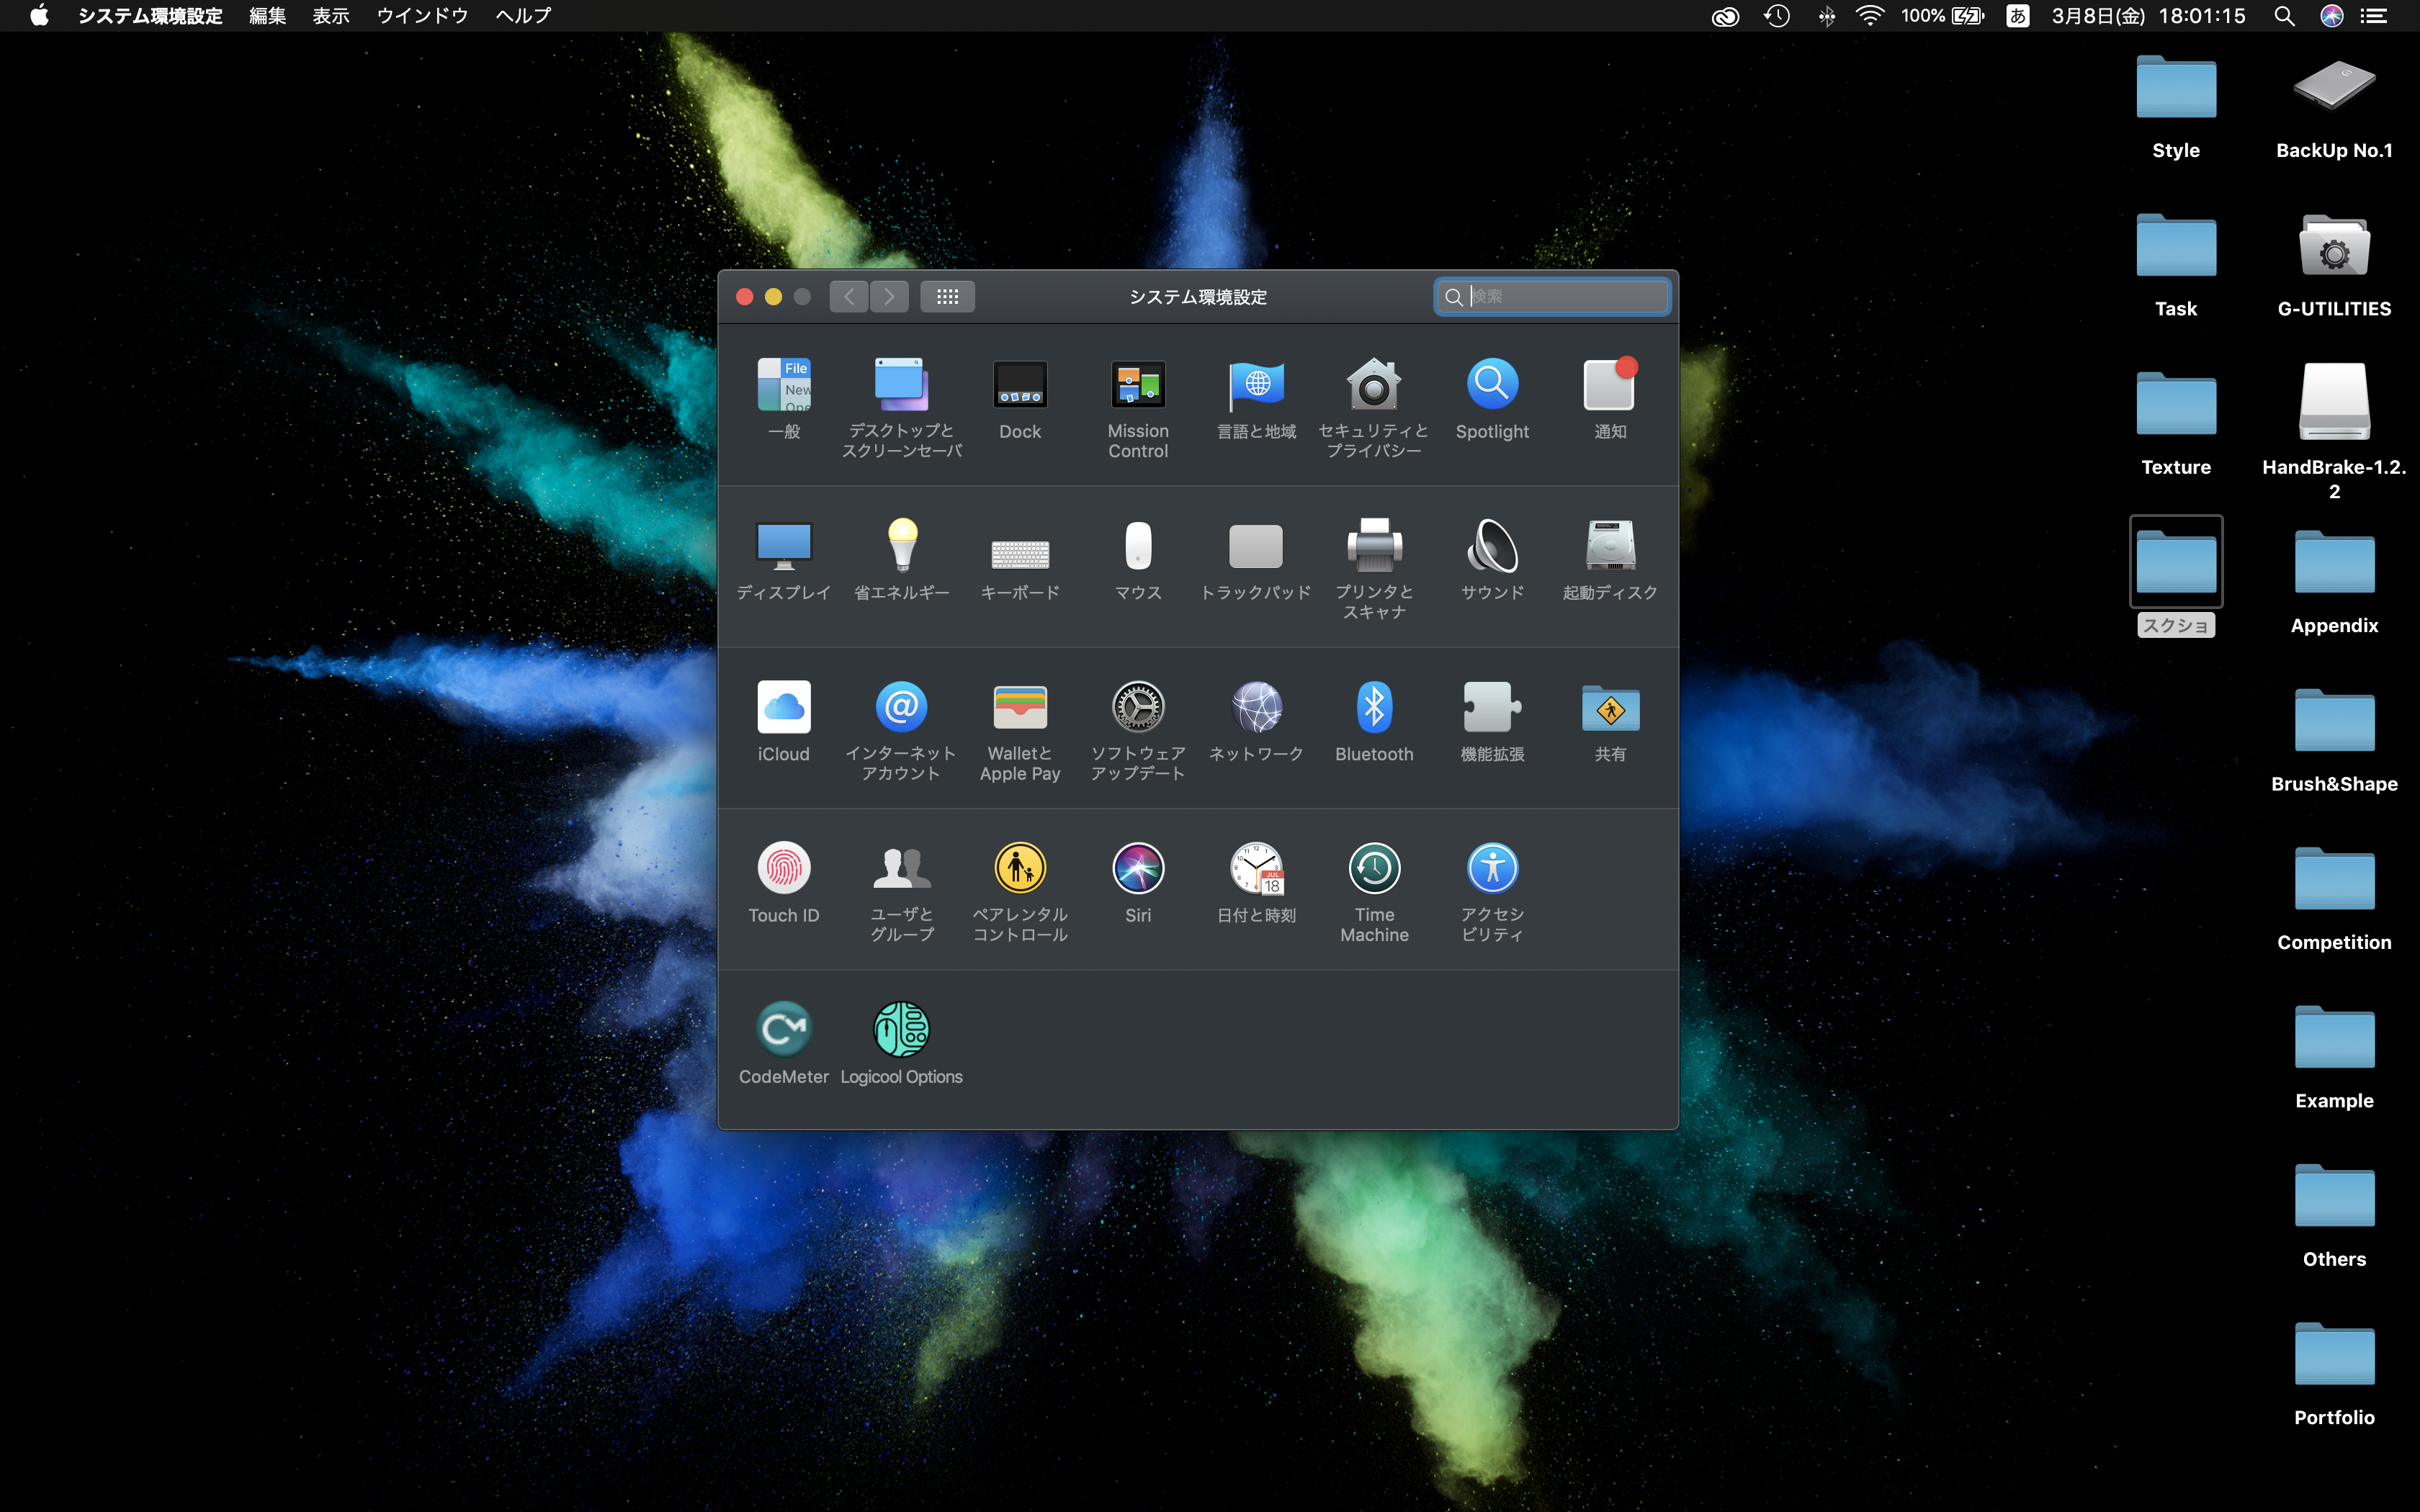Click the back navigation arrow
2420x1512 pixels.
click(x=848, y=297)
